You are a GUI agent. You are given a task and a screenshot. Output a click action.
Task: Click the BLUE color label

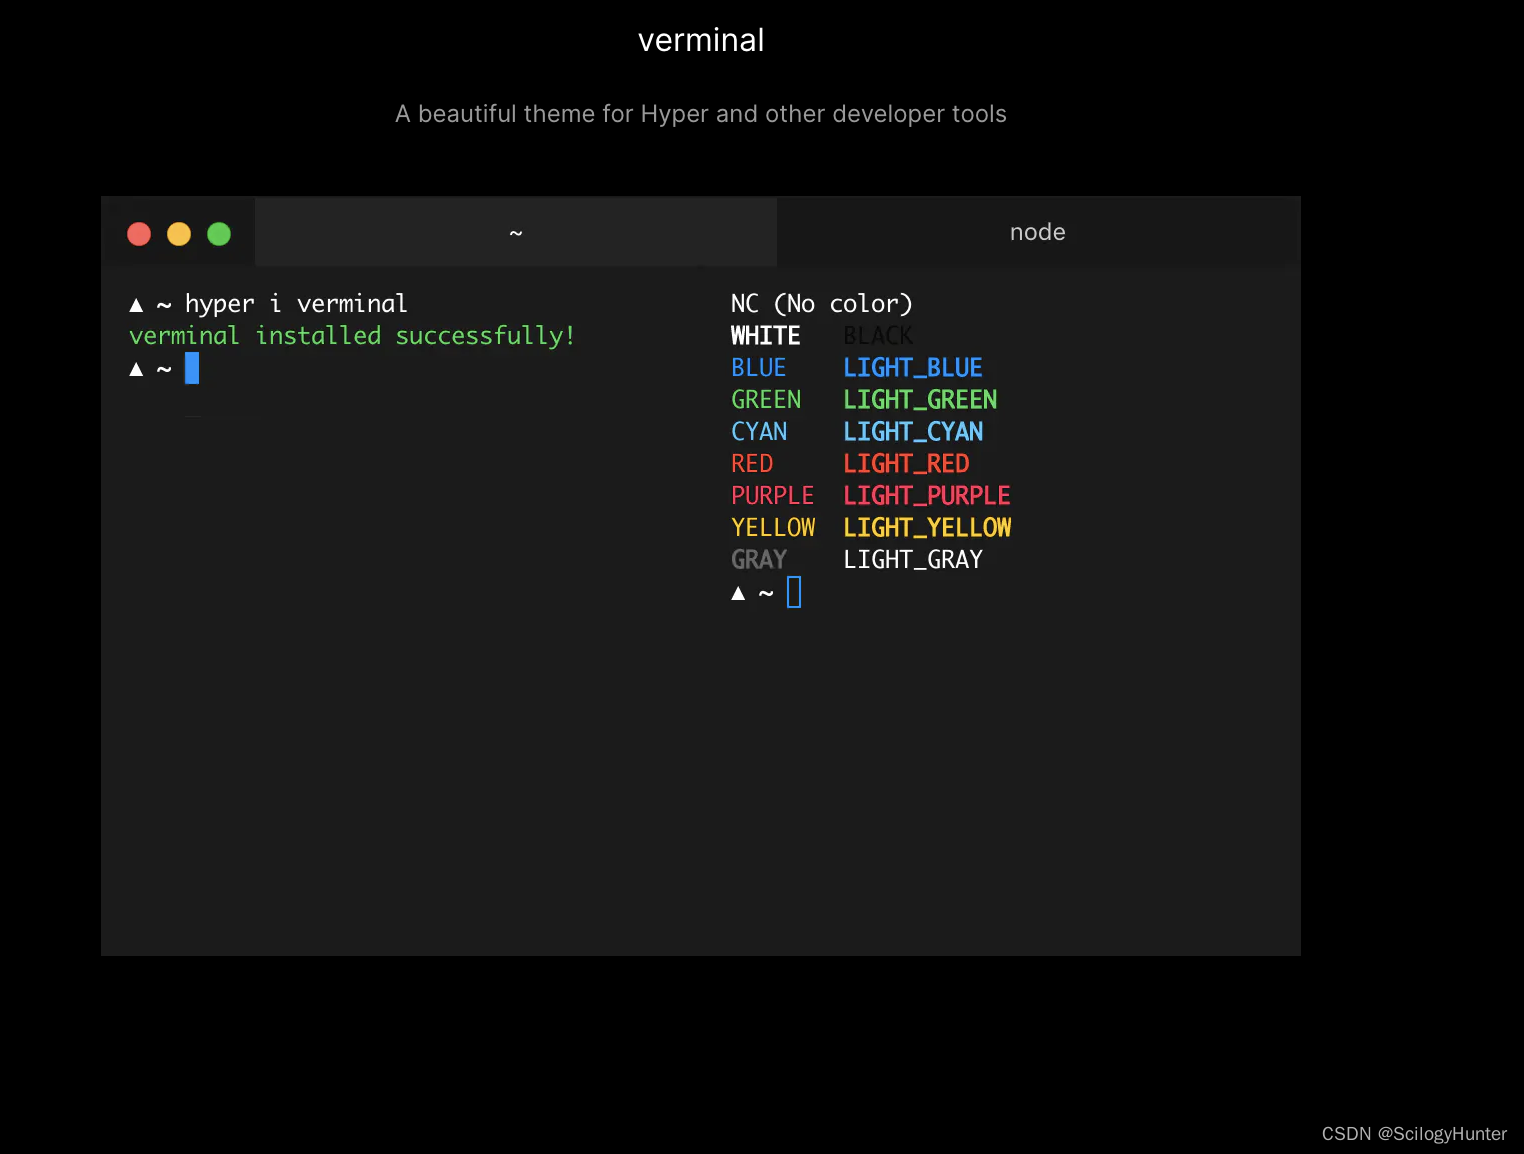coord(759,368)
